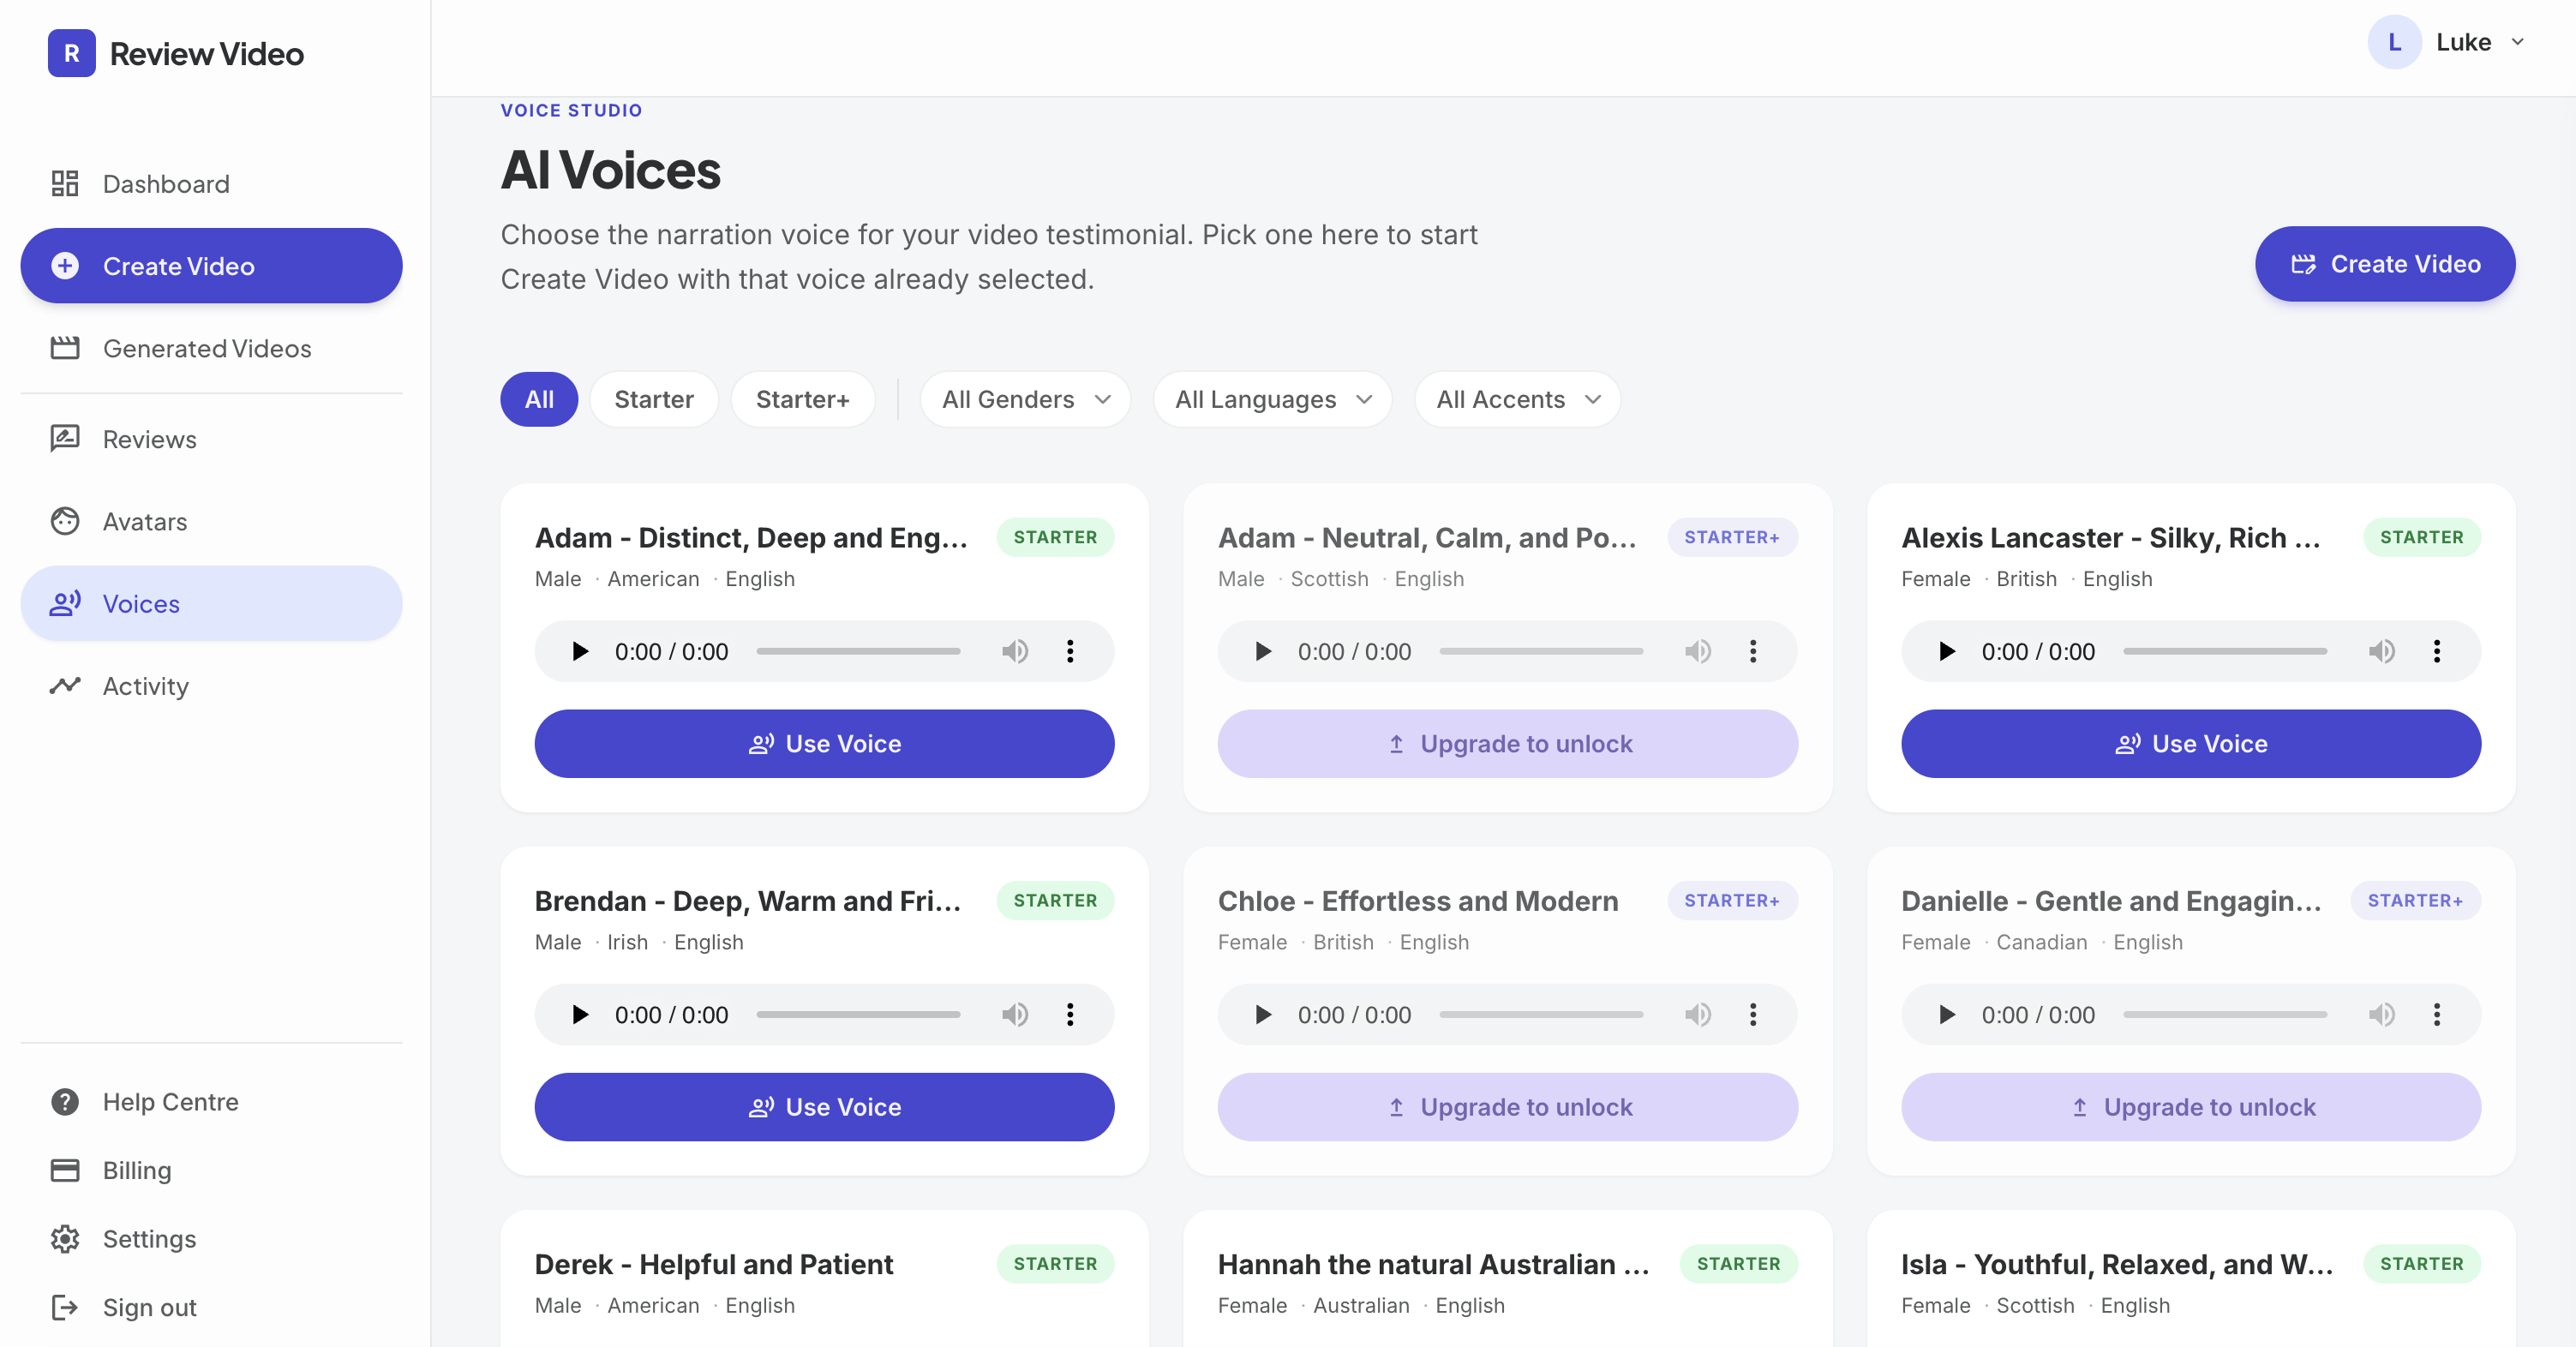Viewport: 2576px width, 1347px height.
Task: Open the Billing page
Action: (211, 1170)
